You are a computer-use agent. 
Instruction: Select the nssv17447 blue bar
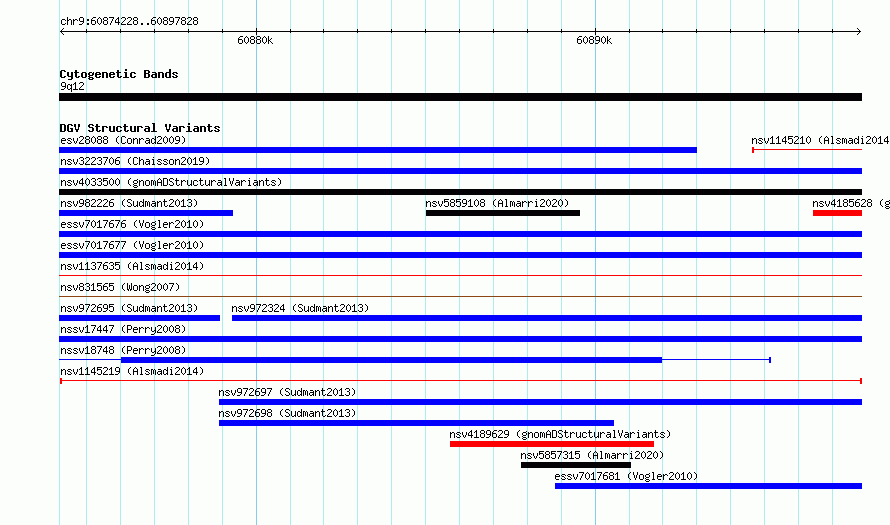(x=461, y=339)
